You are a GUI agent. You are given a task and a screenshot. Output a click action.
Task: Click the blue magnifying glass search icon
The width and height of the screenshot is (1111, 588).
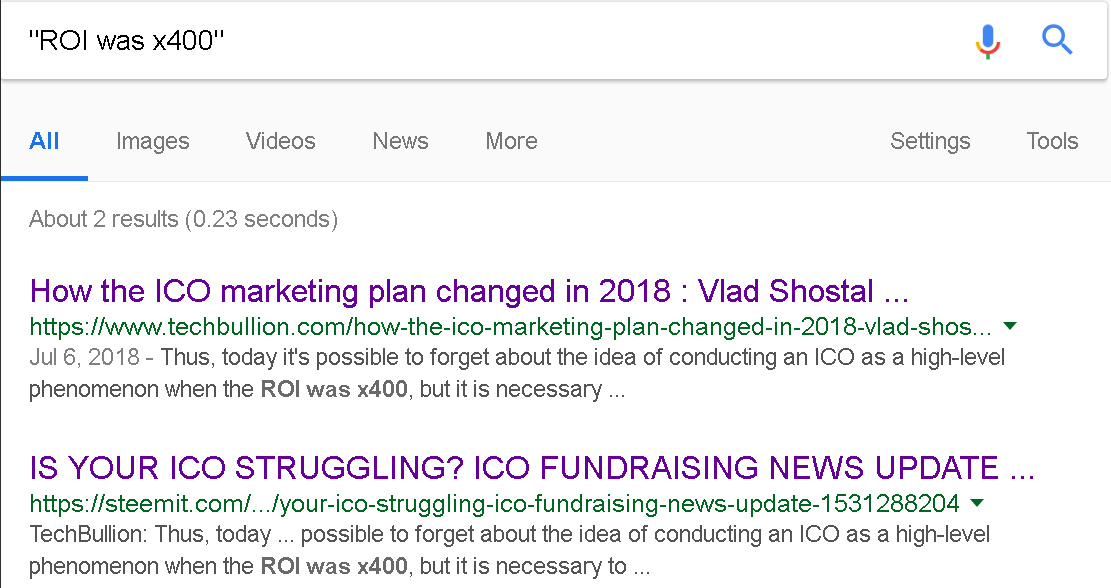[x=1056, y=40]
